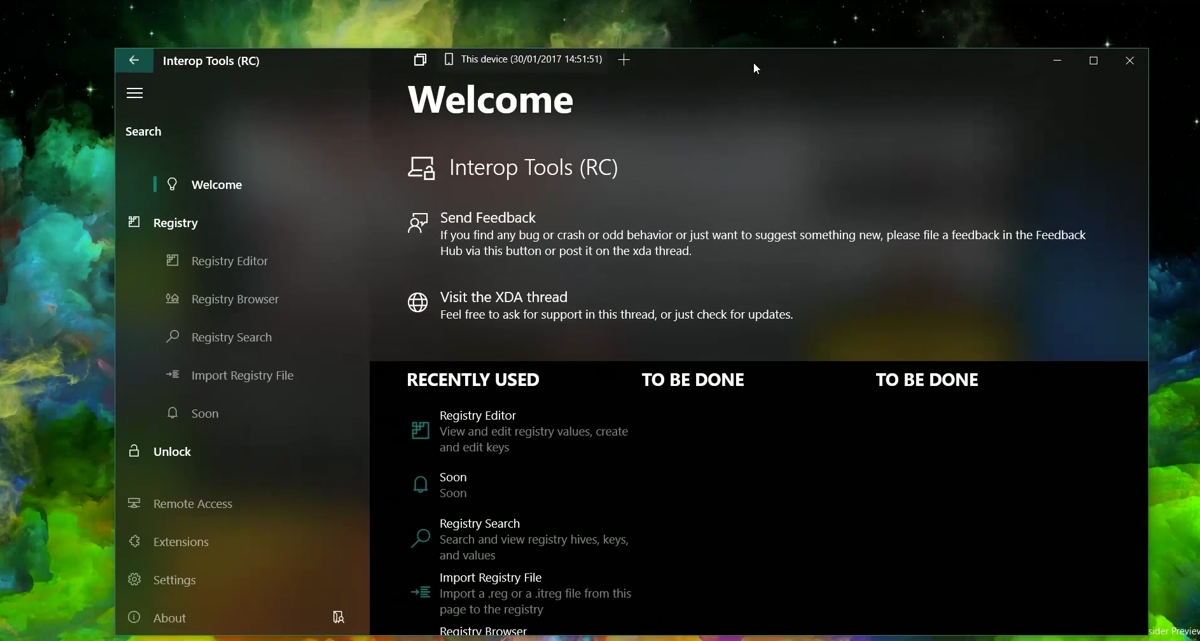Click the Send Feedback person icon
Screen dimensions: 1200x641
coord(418,223)
